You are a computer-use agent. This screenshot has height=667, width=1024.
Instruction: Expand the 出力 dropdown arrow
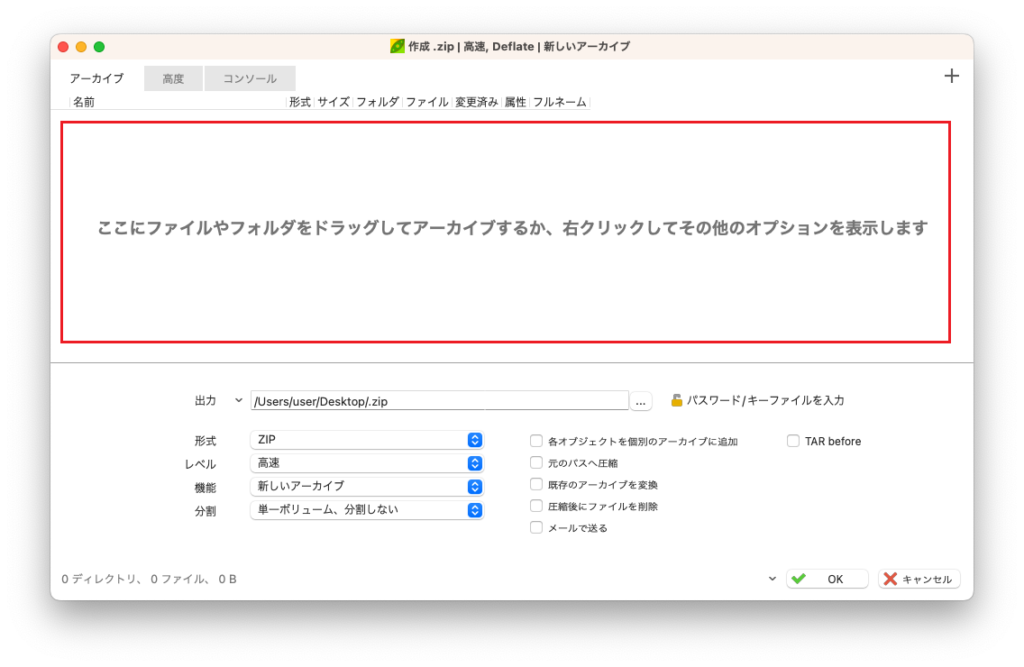238,400
